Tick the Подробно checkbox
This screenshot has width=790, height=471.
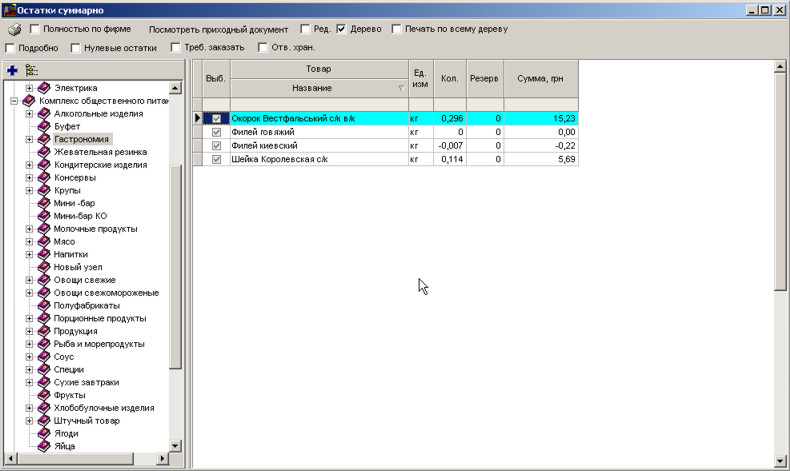[10, 47]
